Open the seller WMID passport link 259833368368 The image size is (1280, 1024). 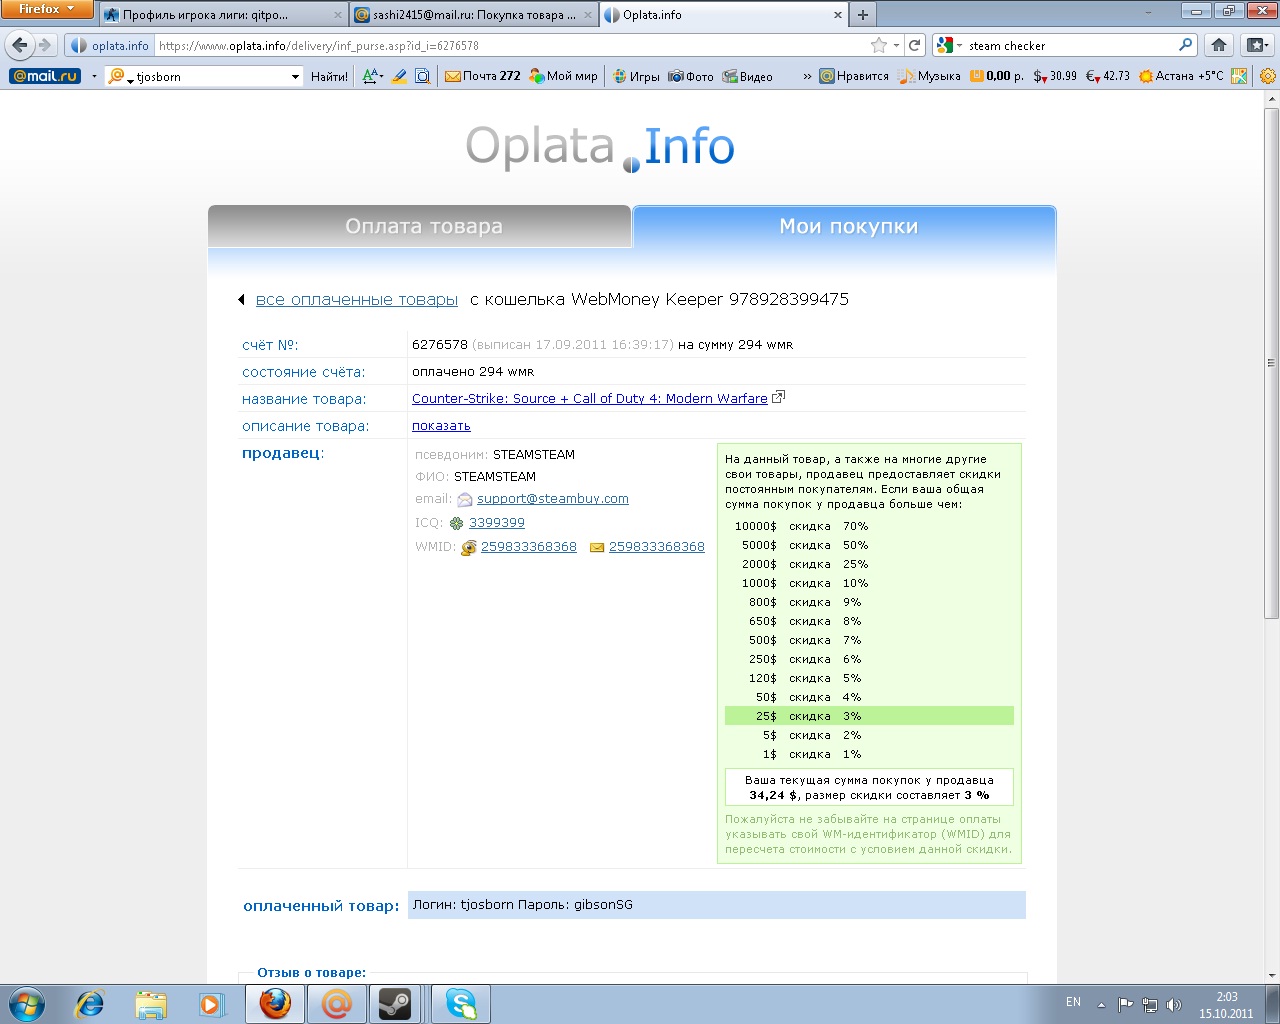click(x=529, y=546)
